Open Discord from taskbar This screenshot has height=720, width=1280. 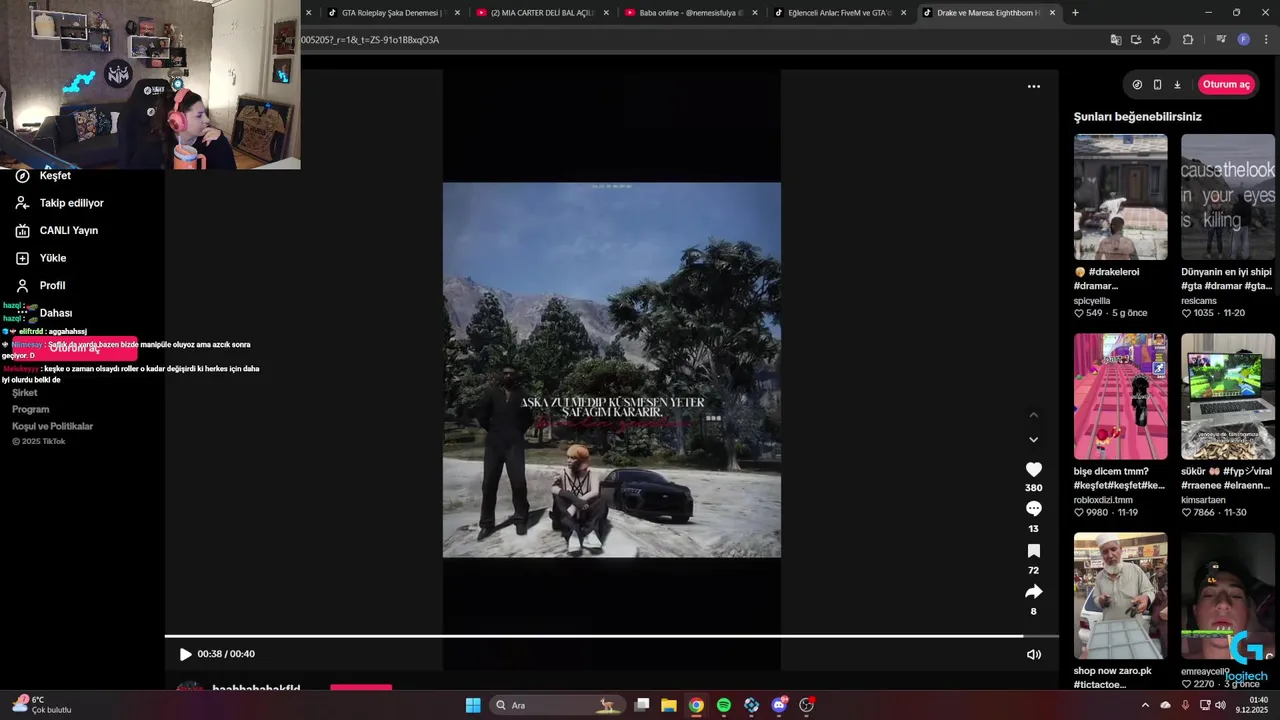779,705
